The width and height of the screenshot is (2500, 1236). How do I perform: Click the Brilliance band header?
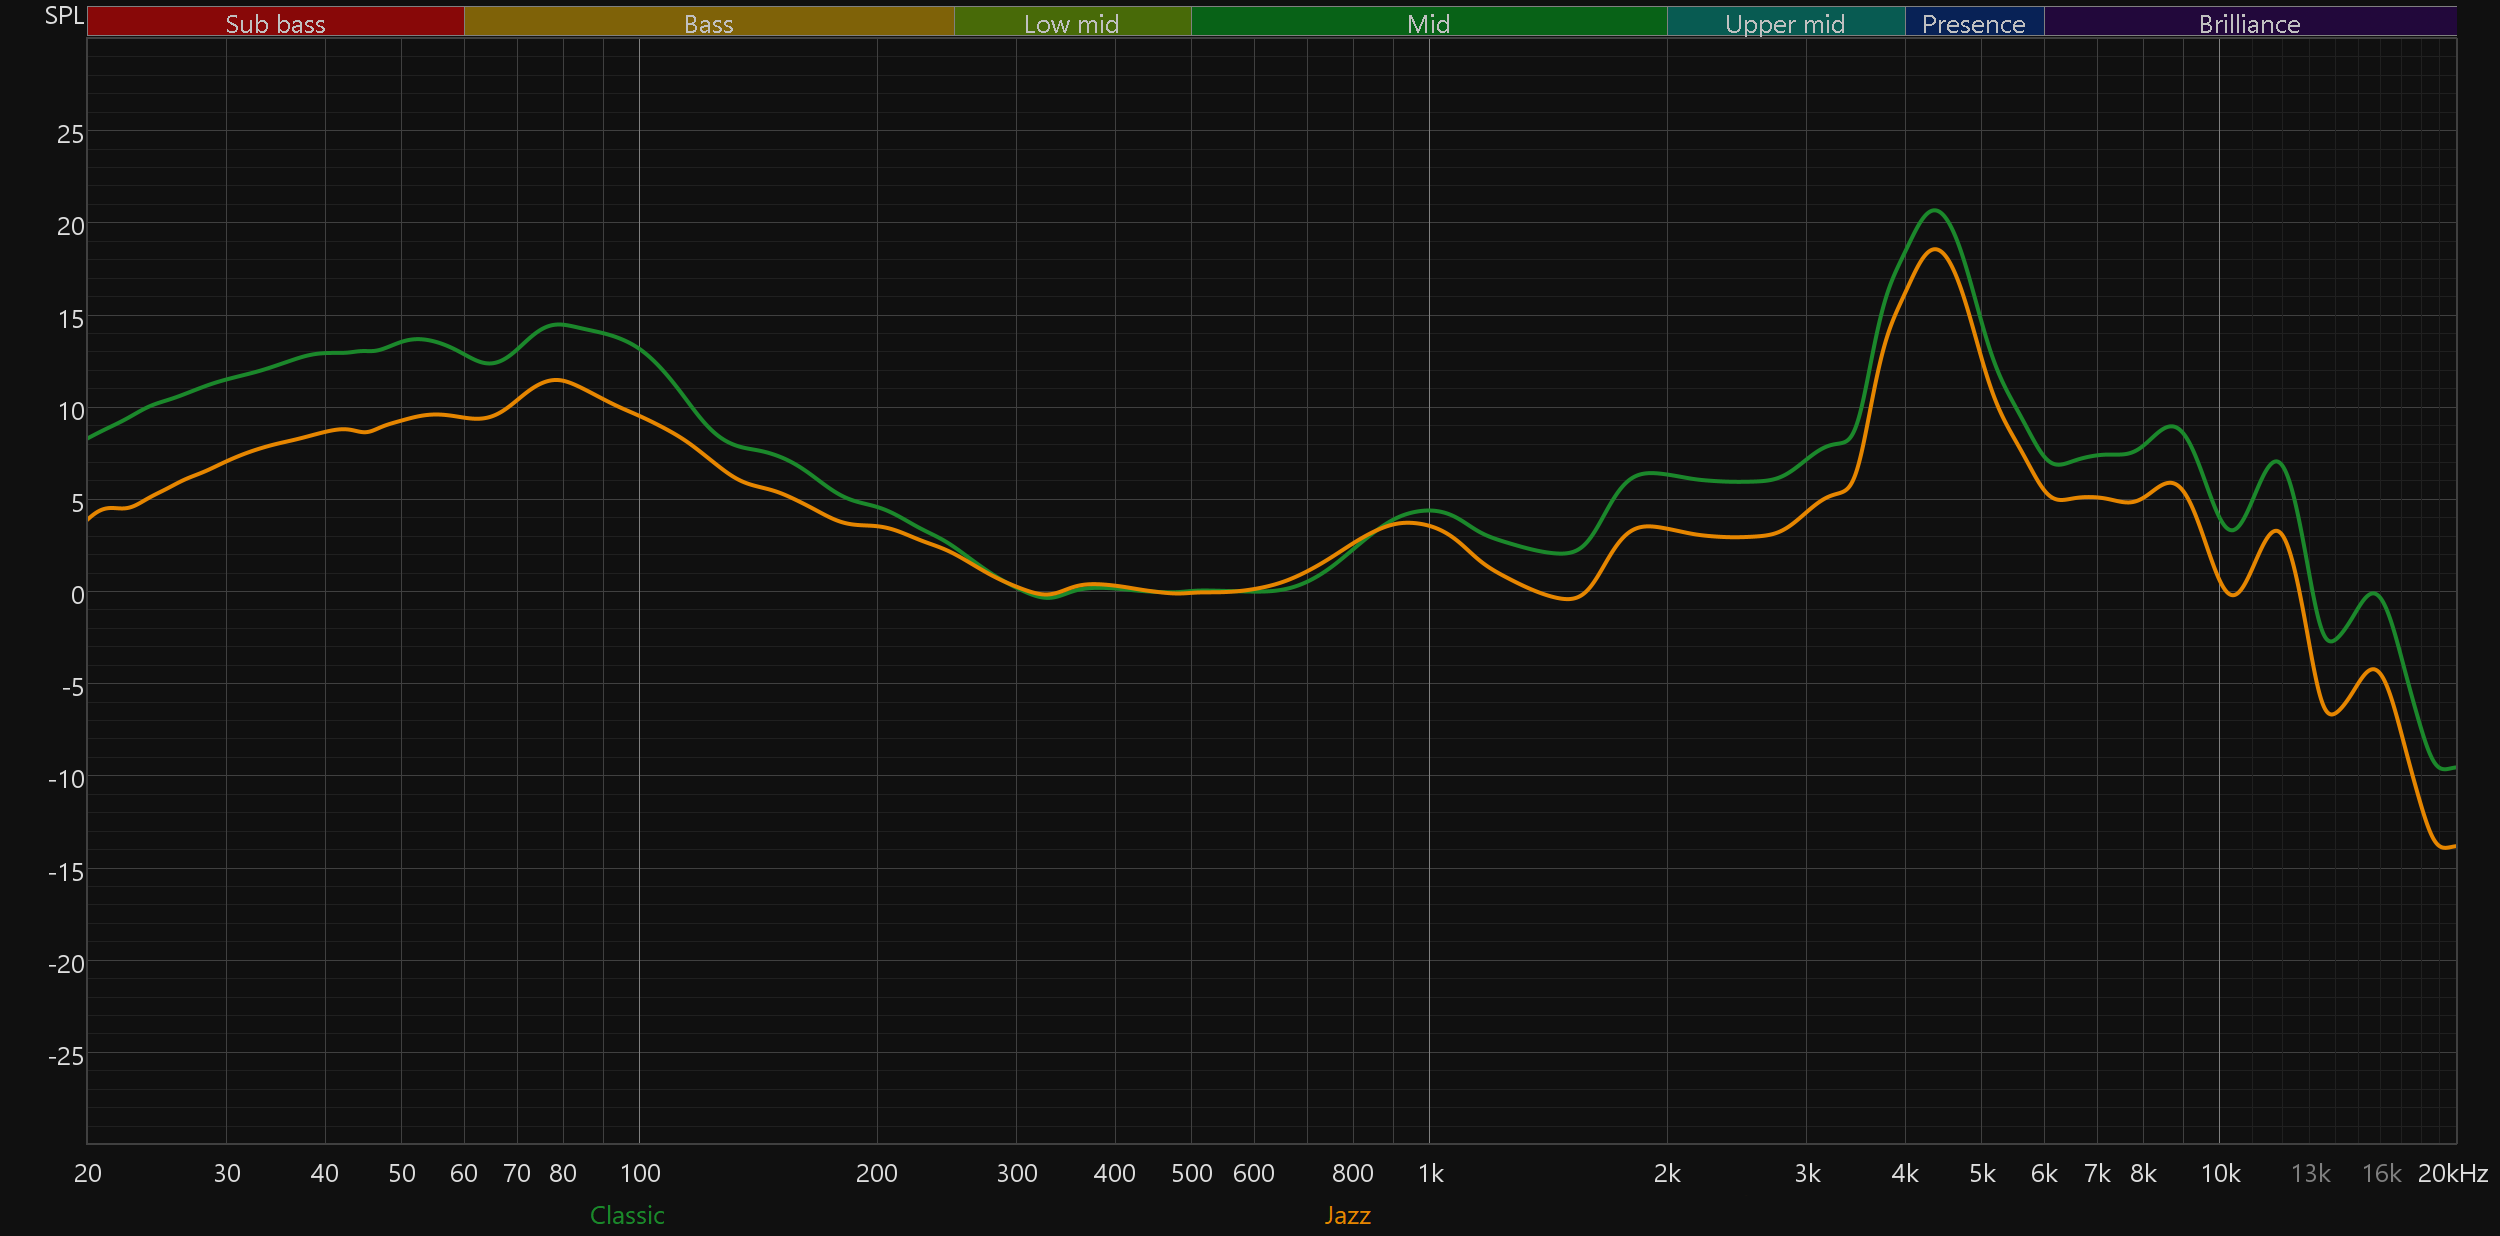pos(2249,22)
